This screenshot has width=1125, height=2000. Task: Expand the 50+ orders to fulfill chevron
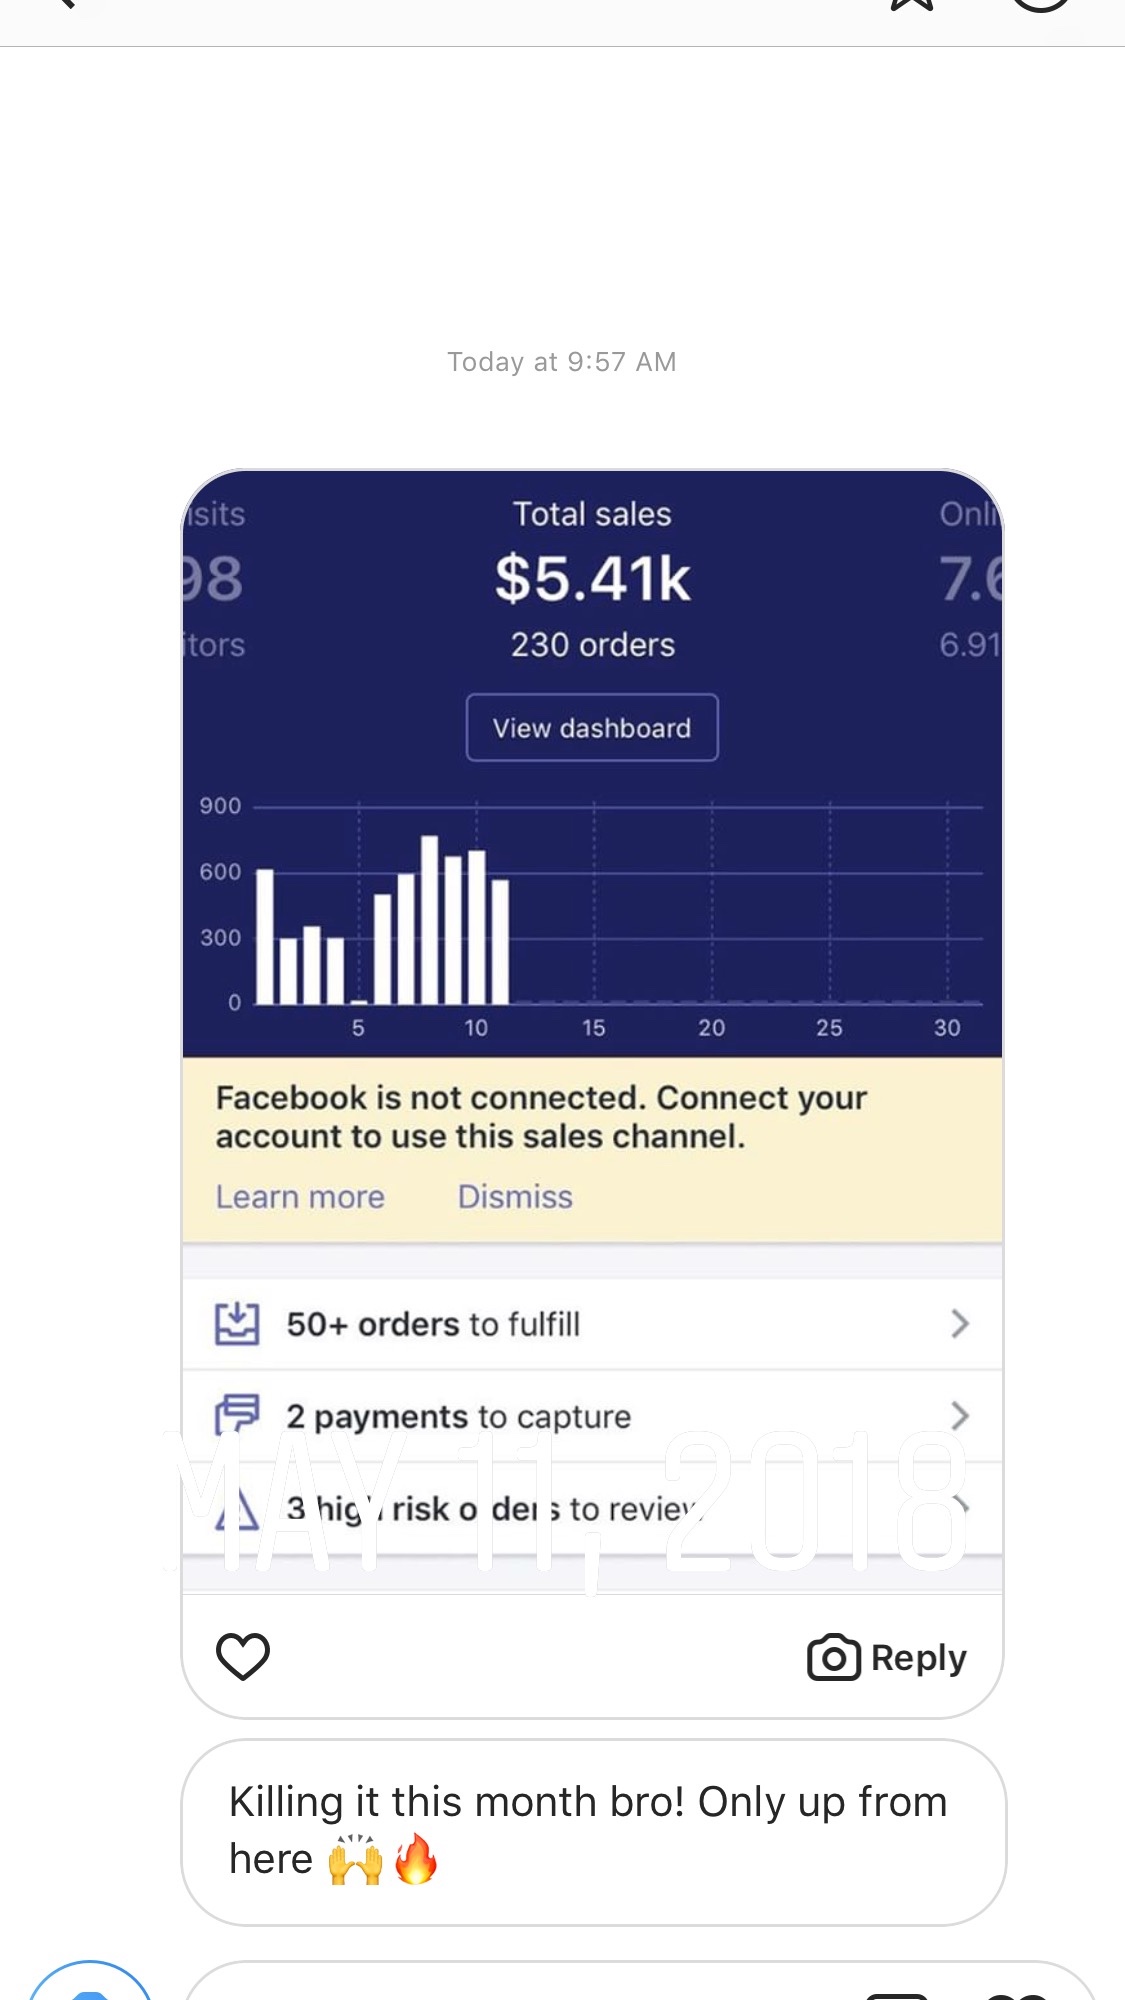(x=959, y=1324)
